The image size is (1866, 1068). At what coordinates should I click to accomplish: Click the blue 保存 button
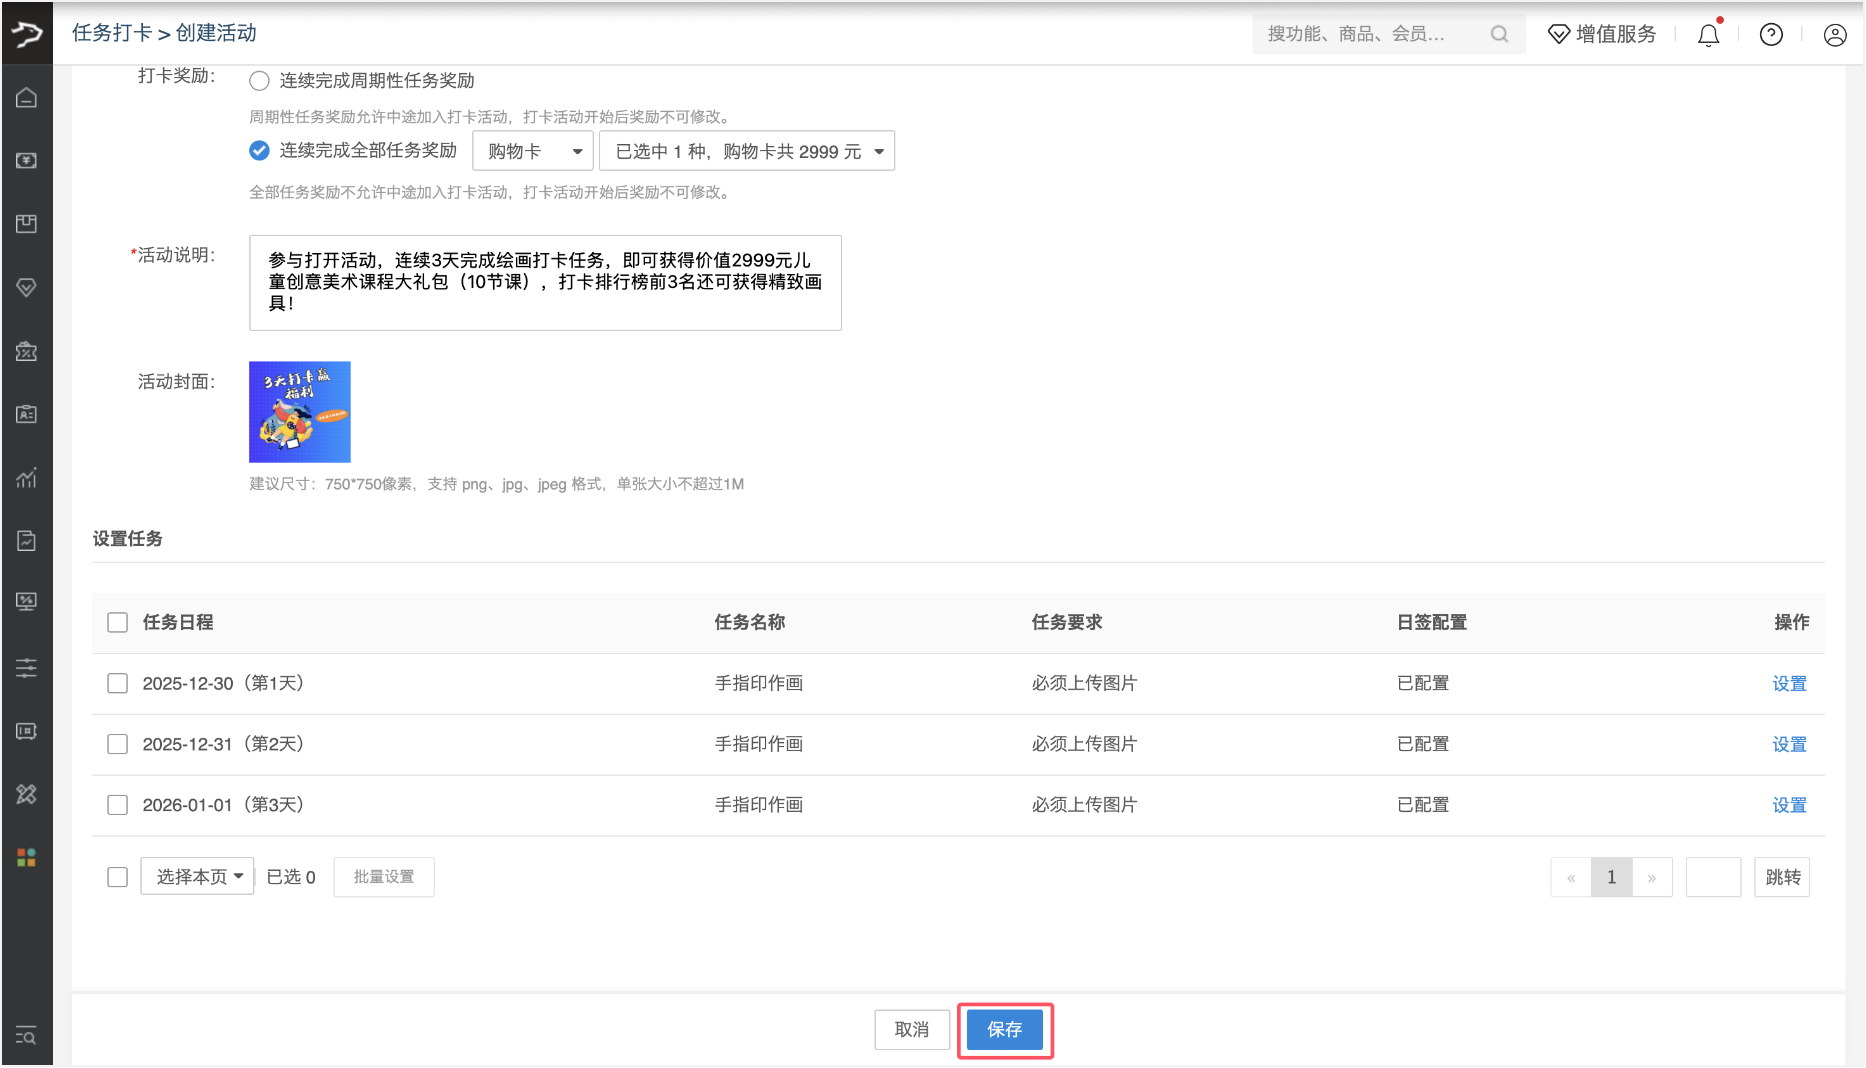click(x=1004, y=1029)
